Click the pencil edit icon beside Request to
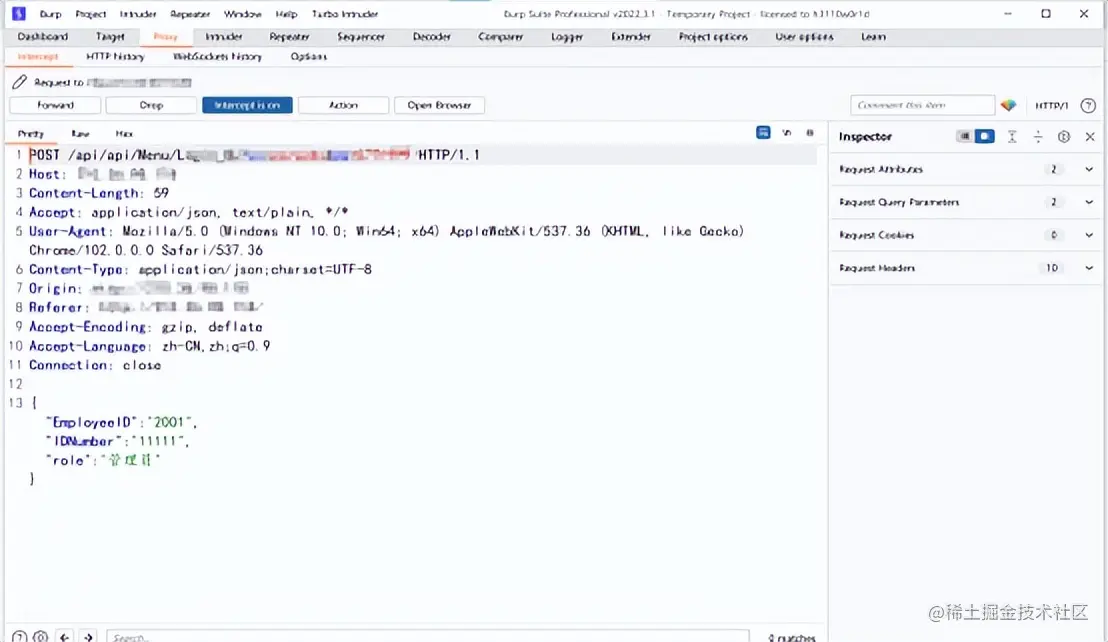 click(20, 83)
